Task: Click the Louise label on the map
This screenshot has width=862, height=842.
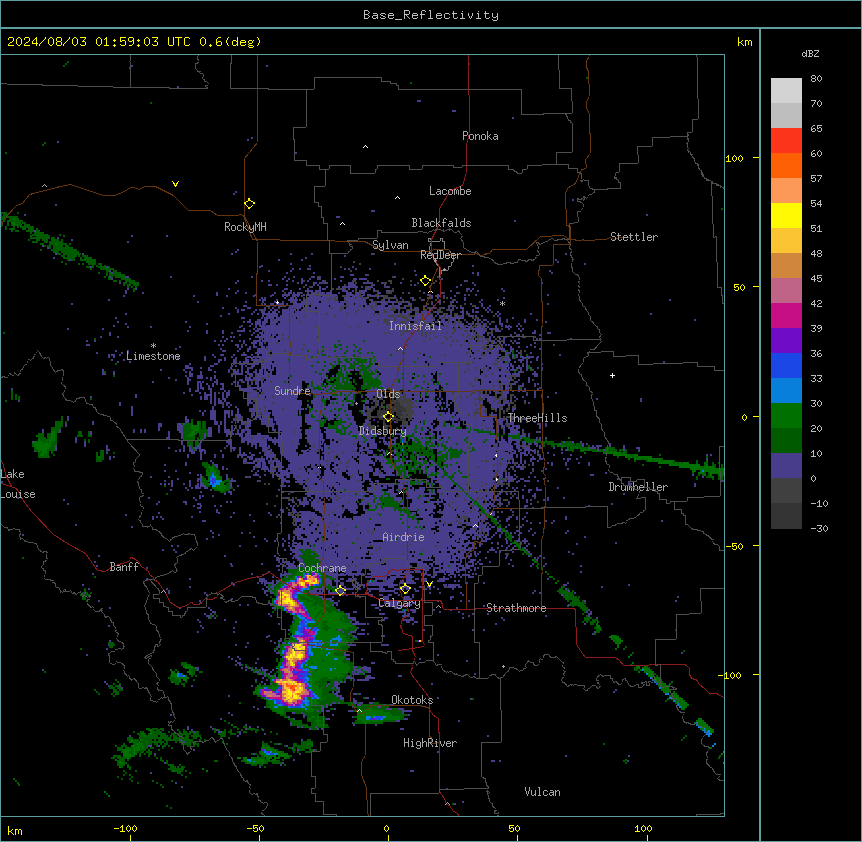Action: 18,494
